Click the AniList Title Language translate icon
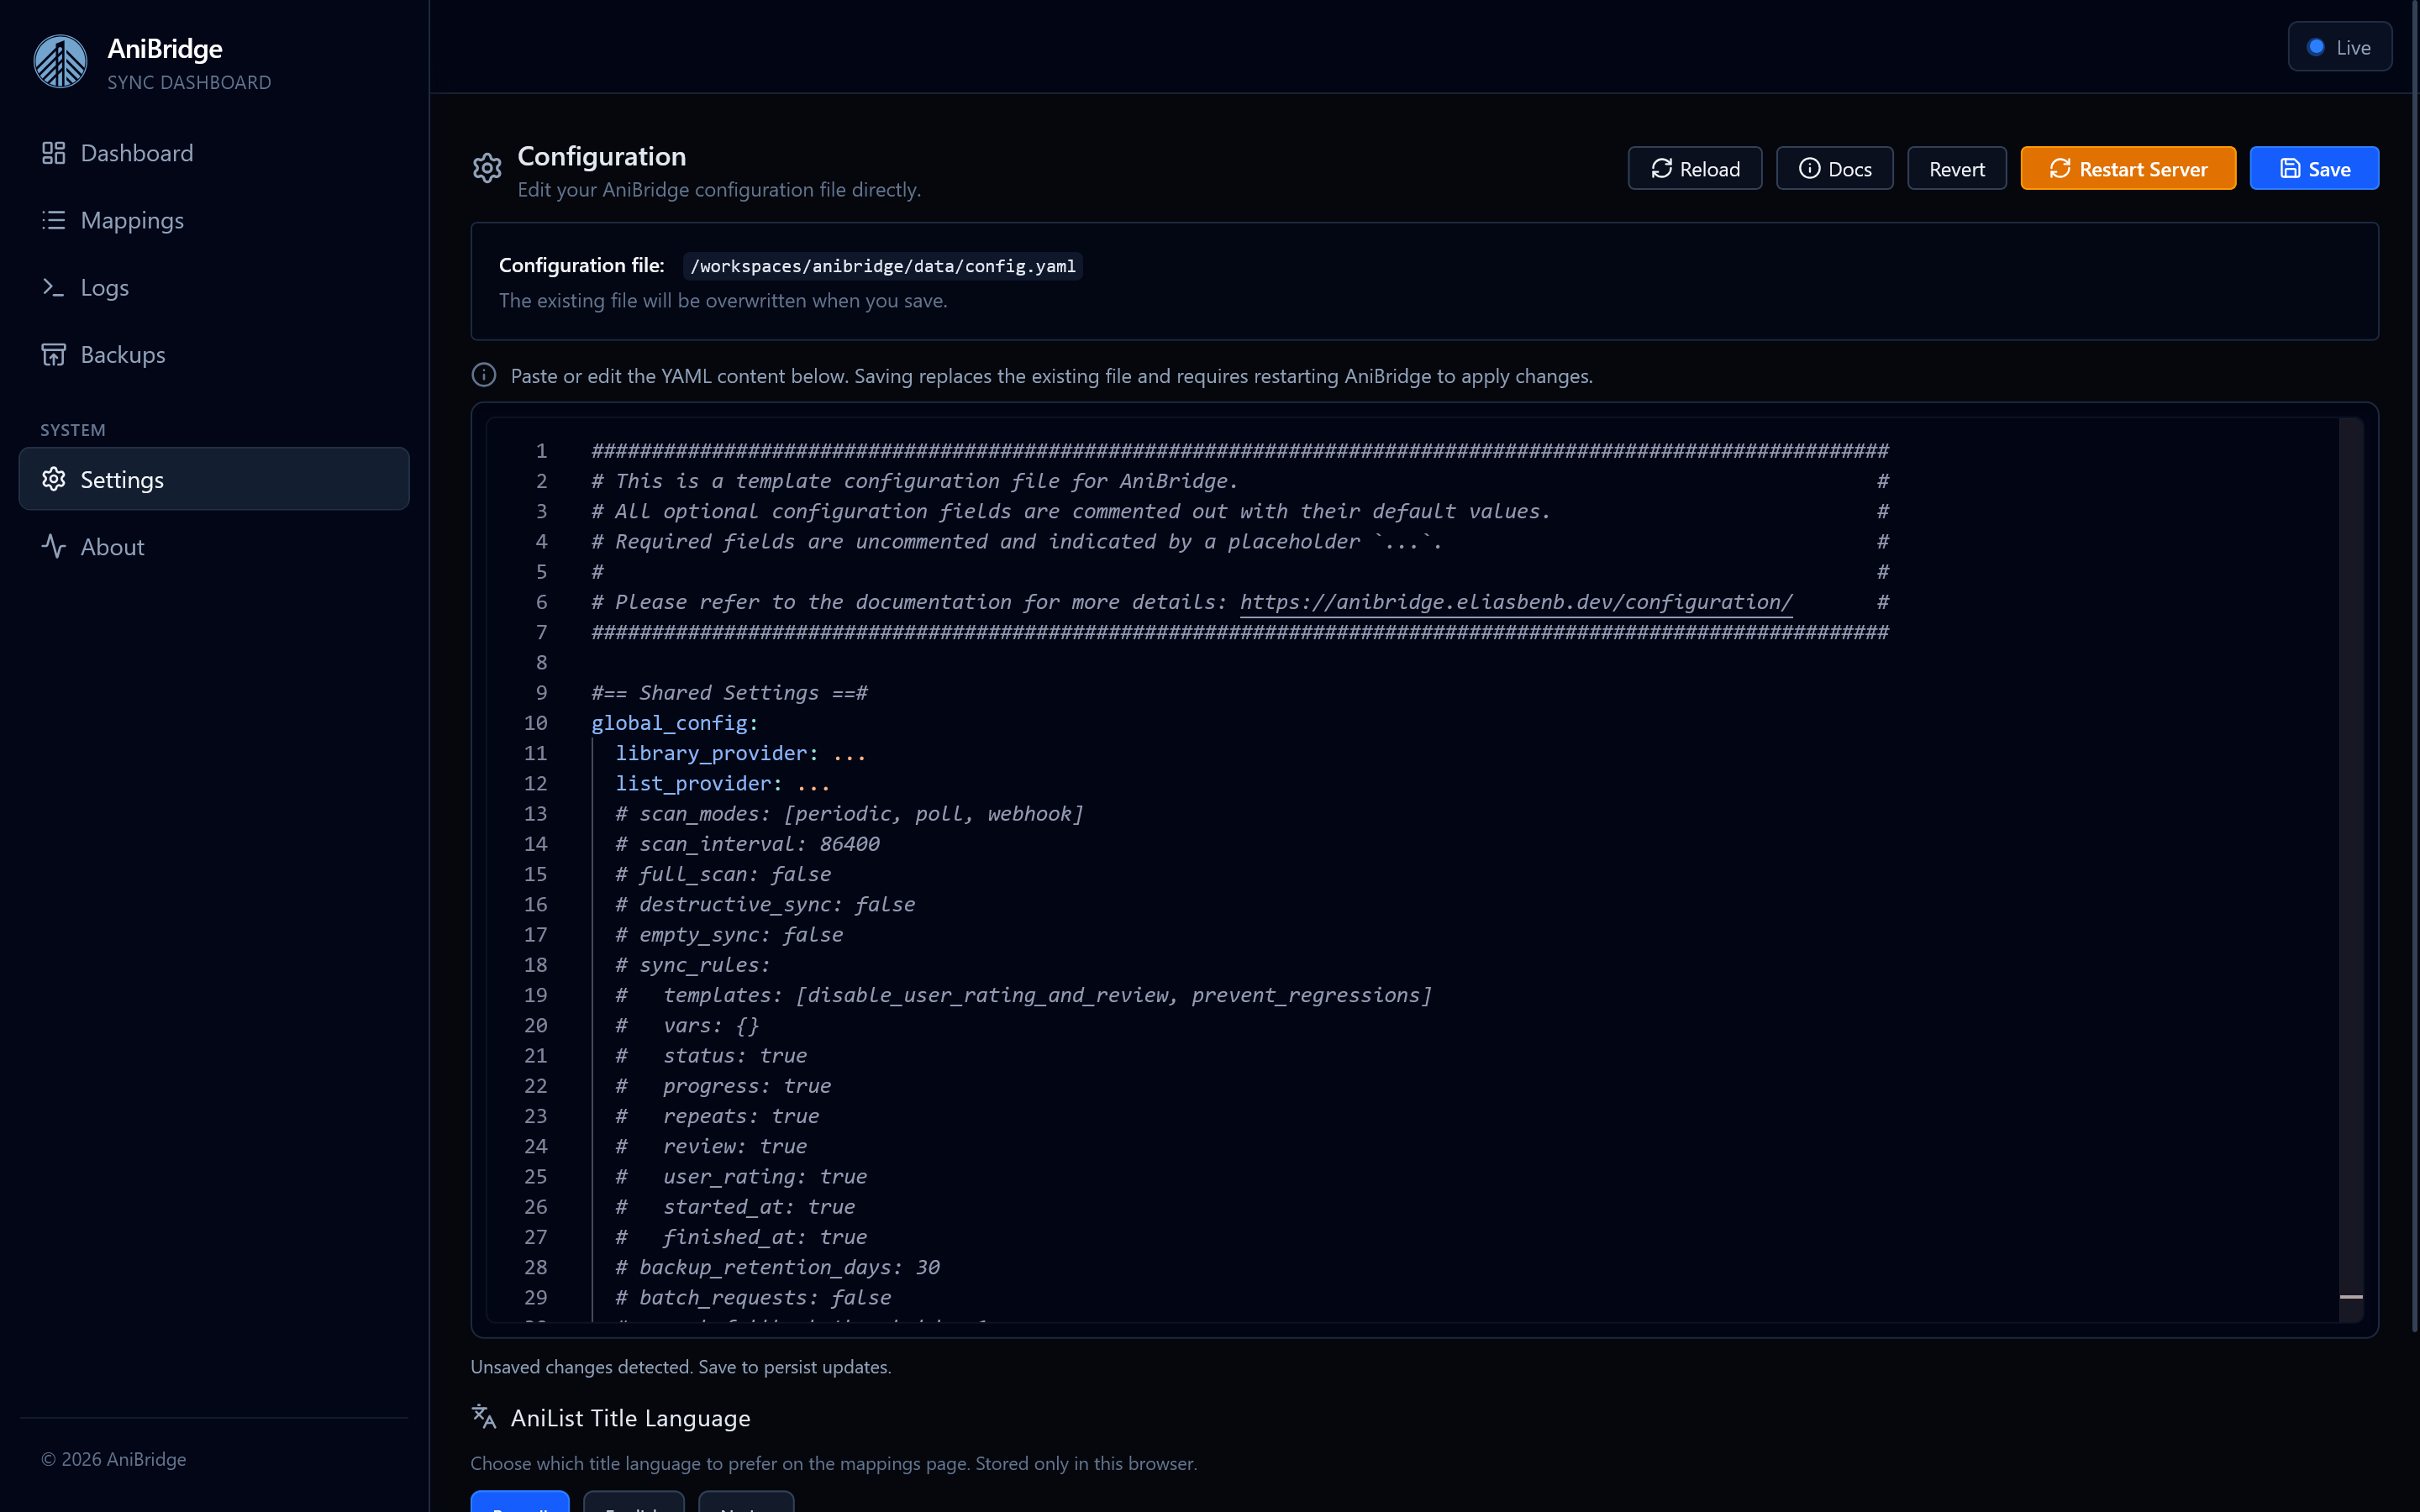The image size is (2420, 1512). click(x=484, y=1417)
